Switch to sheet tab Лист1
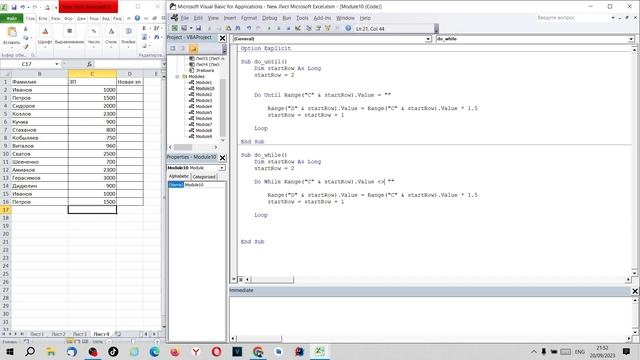The width and height of the screenshot is (640, 360). click(37, 334)
